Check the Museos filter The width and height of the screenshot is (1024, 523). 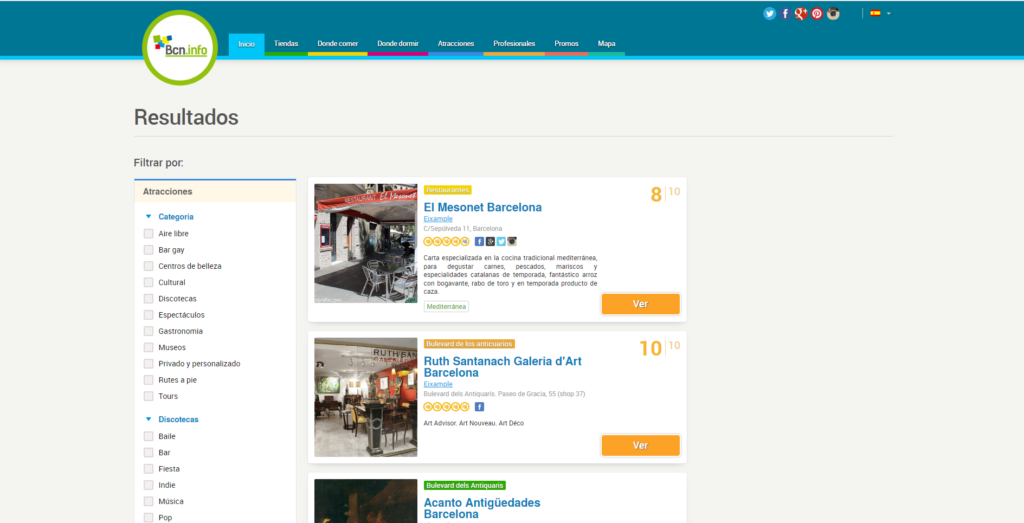[148, 348]
